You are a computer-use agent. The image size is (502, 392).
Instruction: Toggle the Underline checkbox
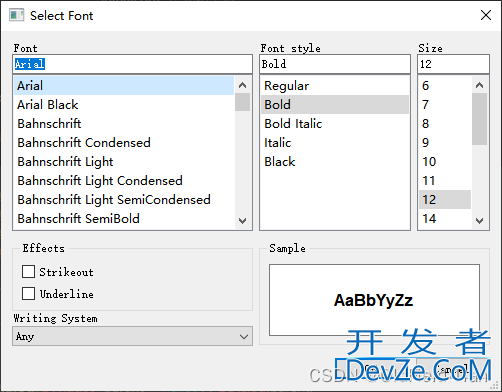pos(28,293)
